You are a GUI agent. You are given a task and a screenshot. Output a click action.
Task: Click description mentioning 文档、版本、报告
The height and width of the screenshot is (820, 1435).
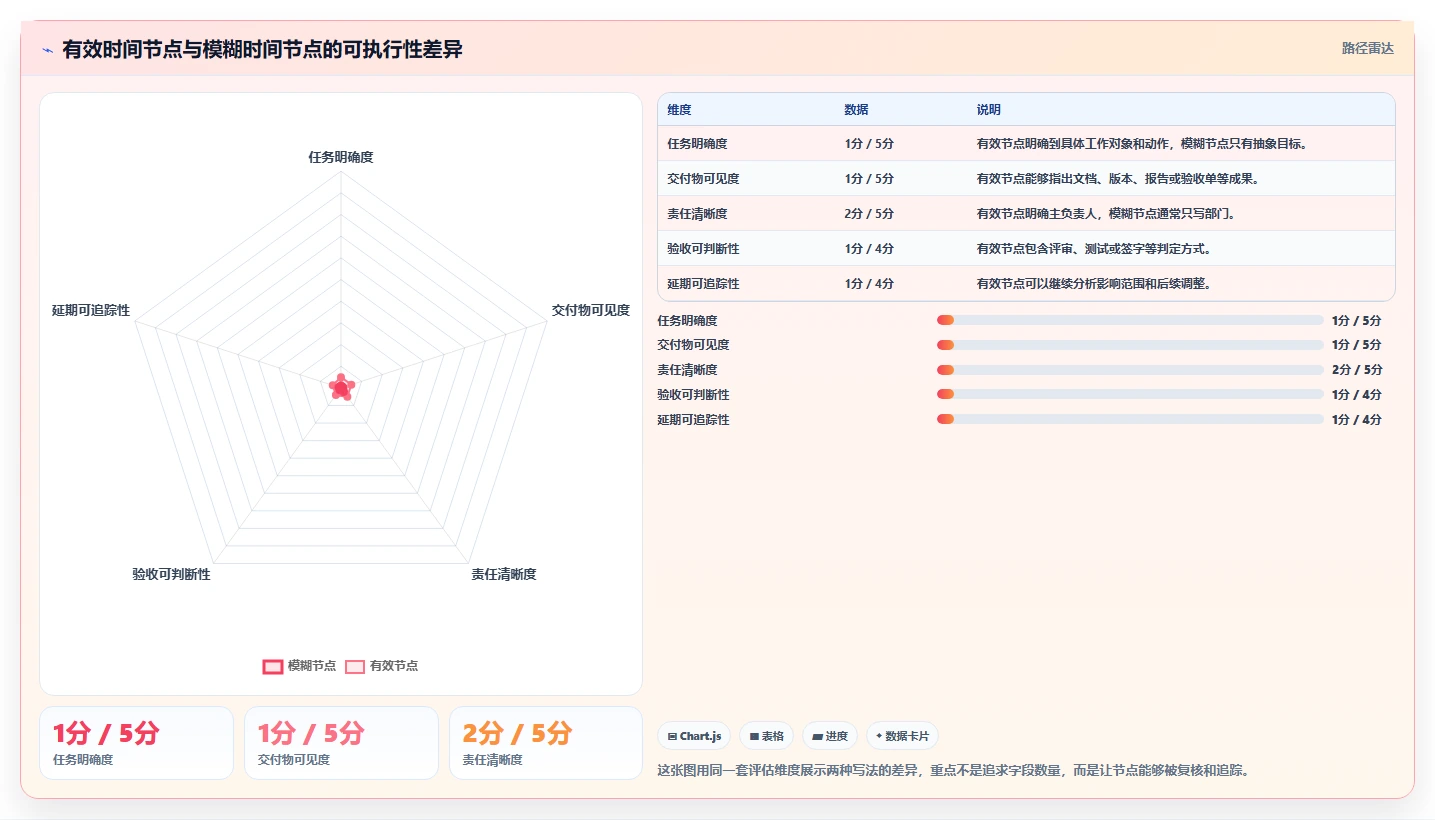1117,179
